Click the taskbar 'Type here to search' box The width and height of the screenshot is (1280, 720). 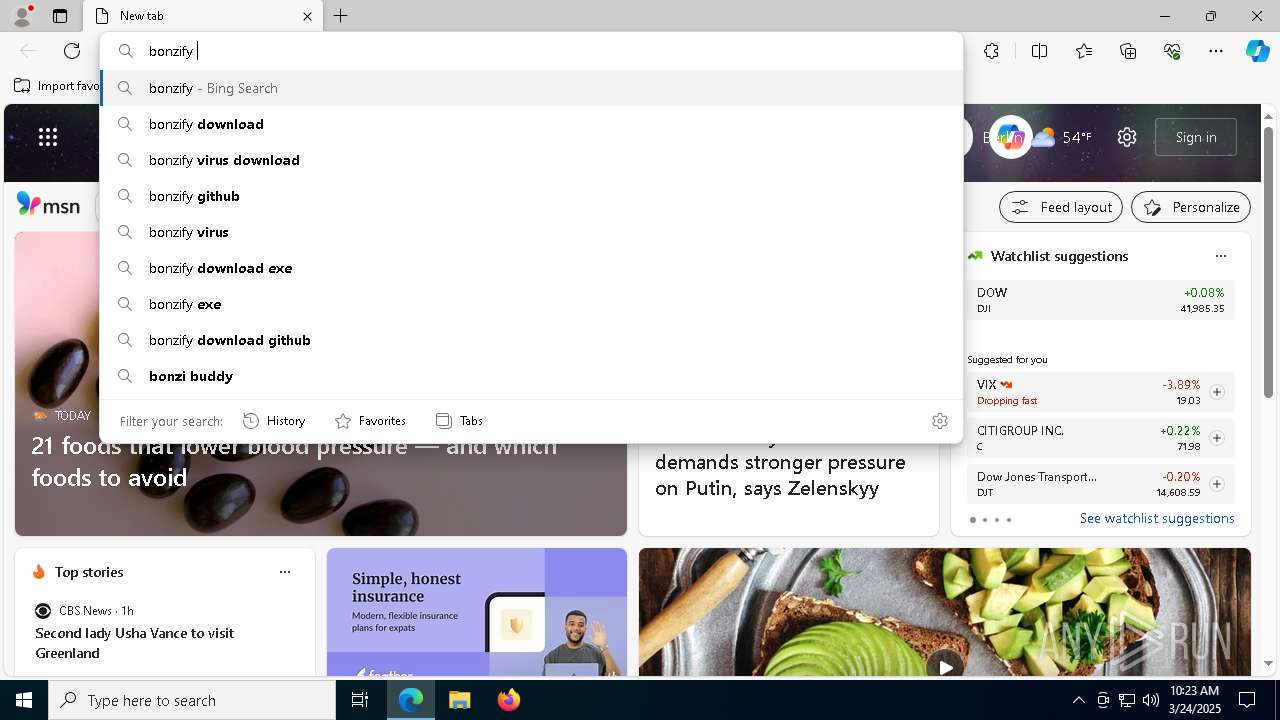tap(192, 700)
